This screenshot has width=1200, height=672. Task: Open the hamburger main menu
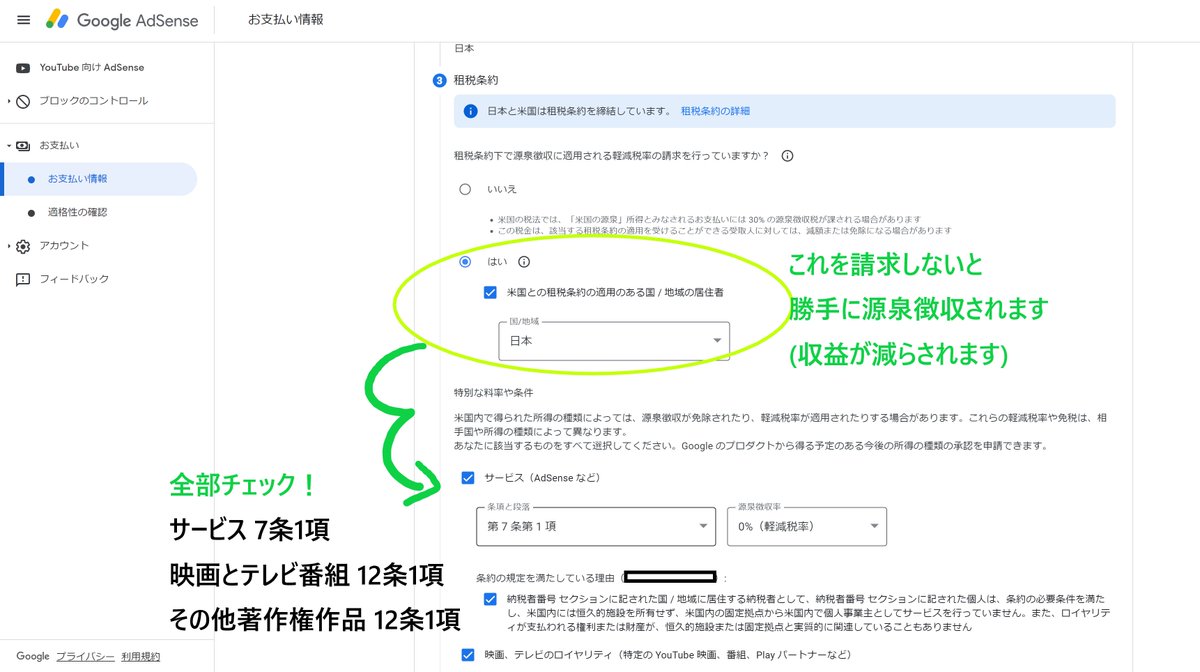23,20
